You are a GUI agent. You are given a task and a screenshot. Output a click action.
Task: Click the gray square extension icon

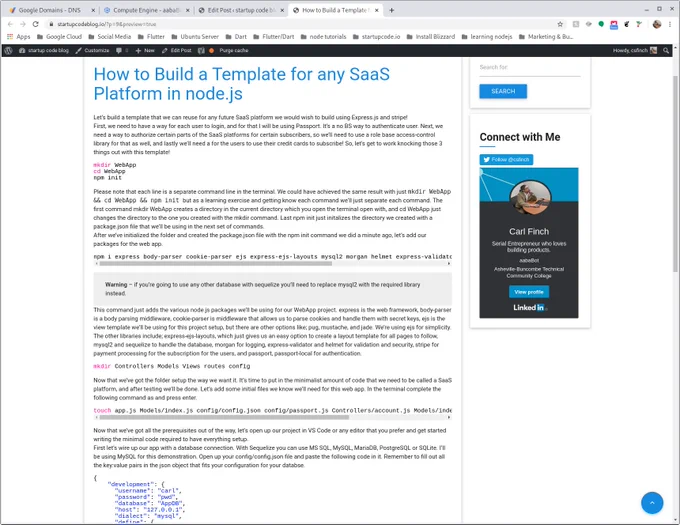point(576,24)
